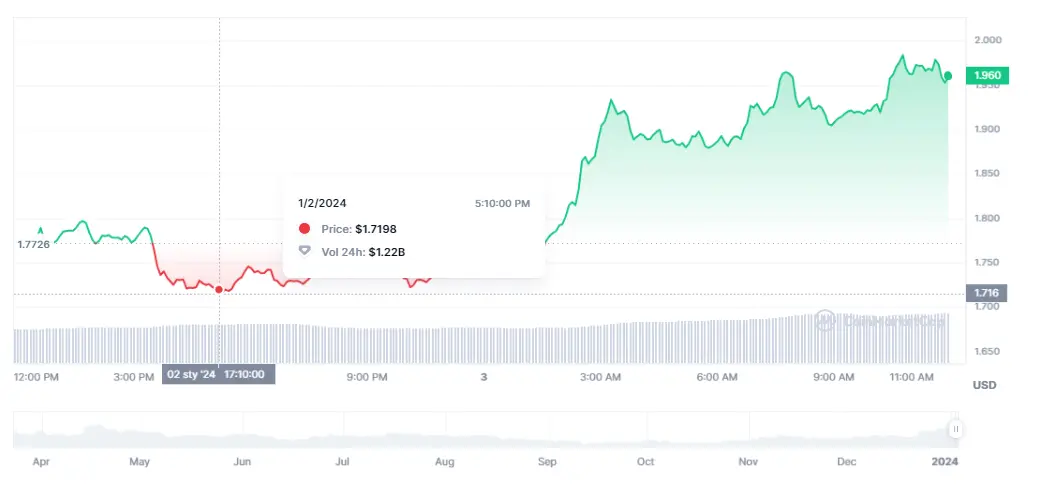The height and width of the screenshot is (486, 1038).
Task: Click 2024 on the navigator timeline
Action: 945,462
